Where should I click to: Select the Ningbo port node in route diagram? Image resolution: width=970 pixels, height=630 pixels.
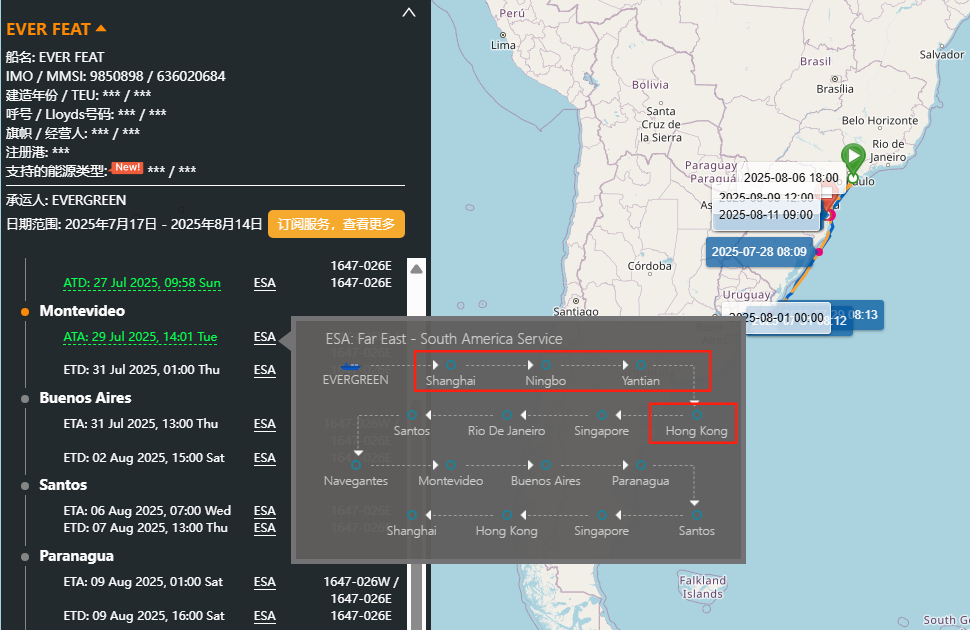(x=546, y=365)
